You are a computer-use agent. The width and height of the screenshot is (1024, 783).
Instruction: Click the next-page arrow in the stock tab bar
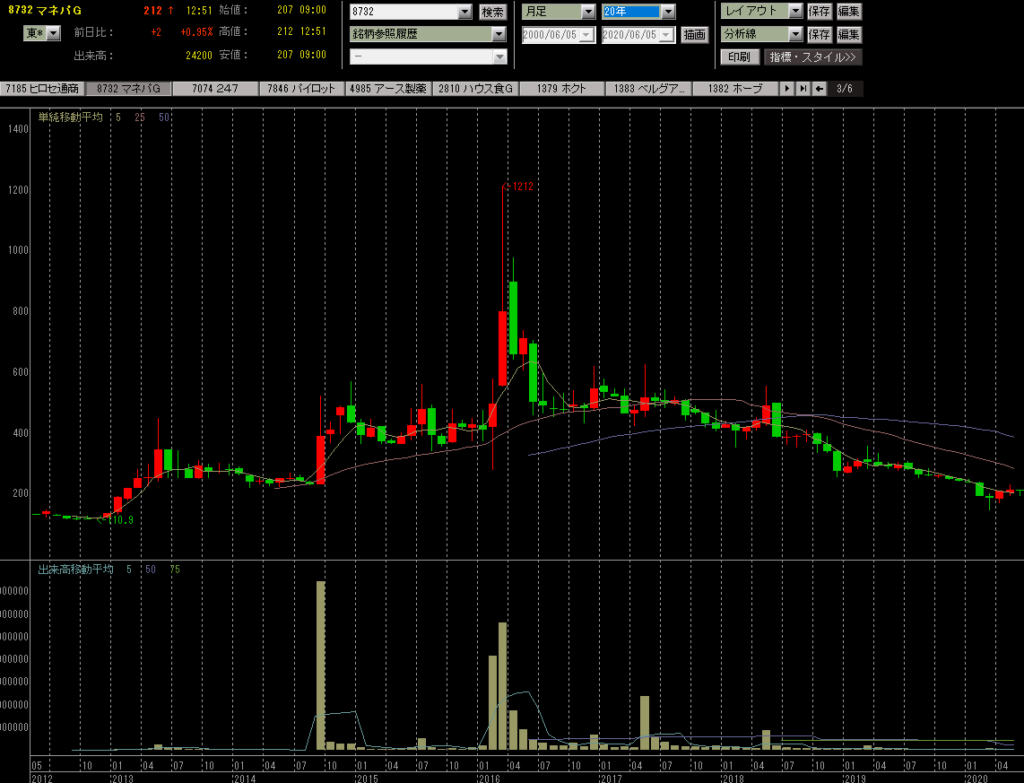tap(788, 89)
